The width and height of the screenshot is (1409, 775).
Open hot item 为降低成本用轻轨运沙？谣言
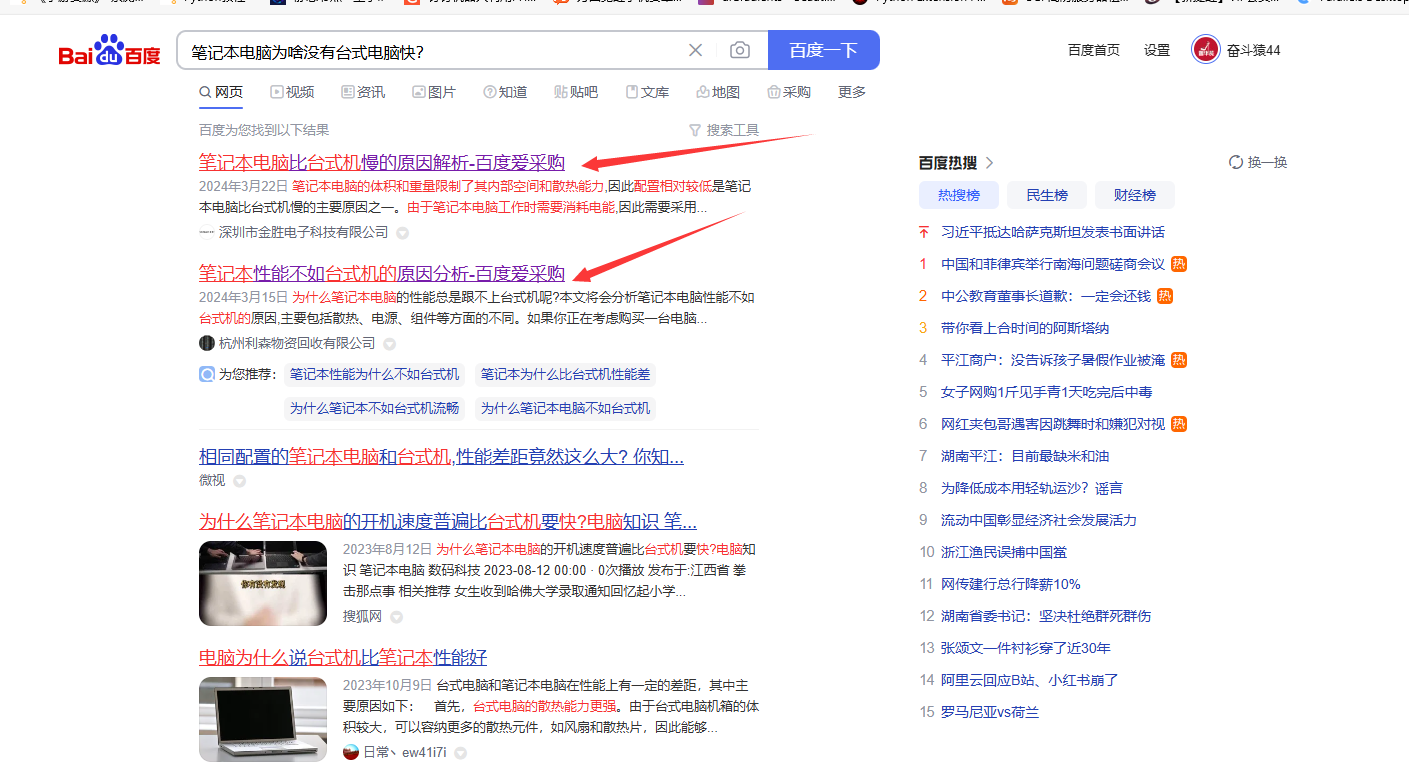[x=1032, y=488]
